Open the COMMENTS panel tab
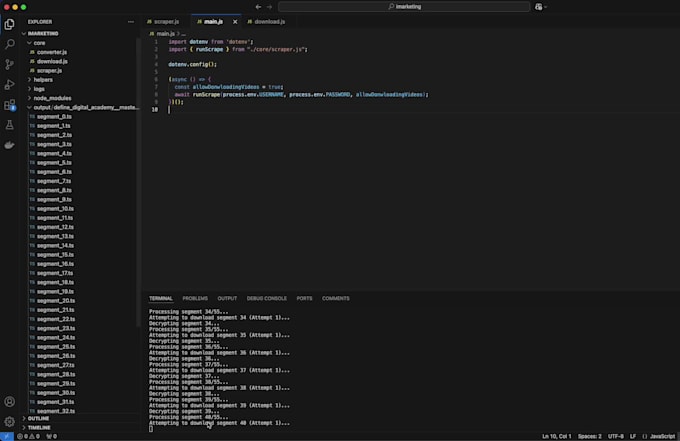Screen dimensions: 680x441 click(x=336, y=298)
